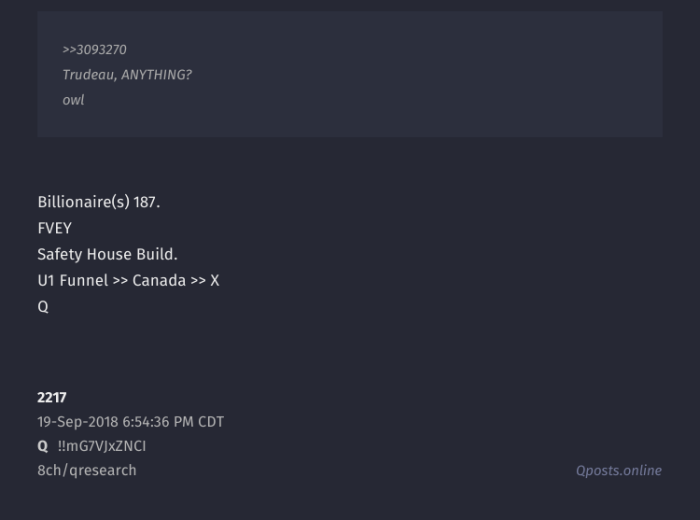Click the >>3093270 reply reference link
Image resolution: width=700 pixels, height=520 pixels.
tap(94, 49)
